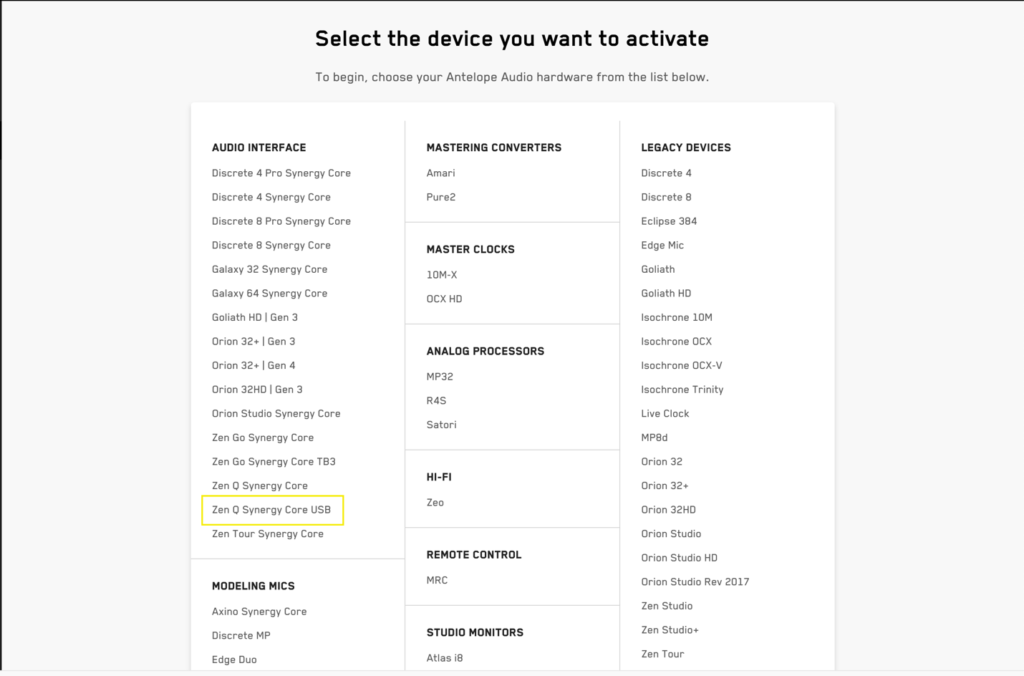Select Edge Mic legacy device
Image resolution: width=1024 pixels, height=676 pixels.
662,246
